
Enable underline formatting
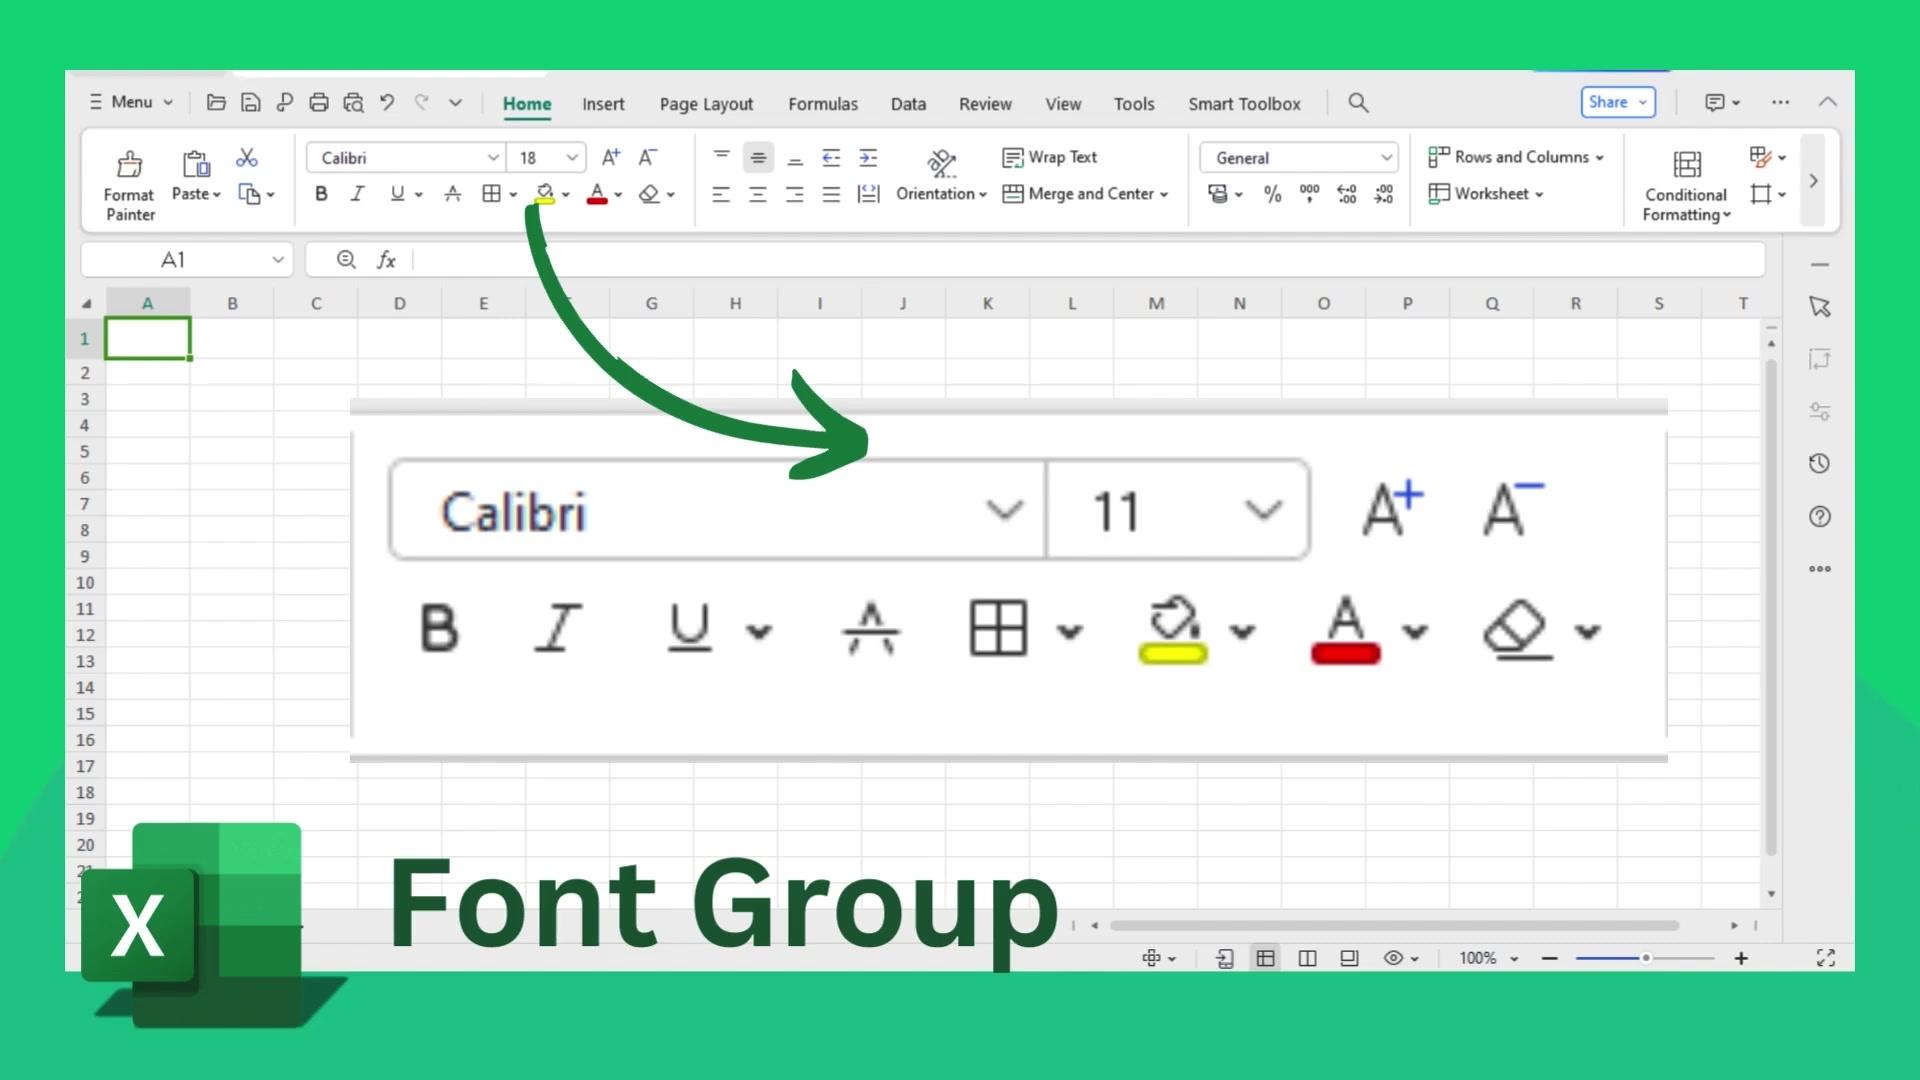click(x=397, y=193)
